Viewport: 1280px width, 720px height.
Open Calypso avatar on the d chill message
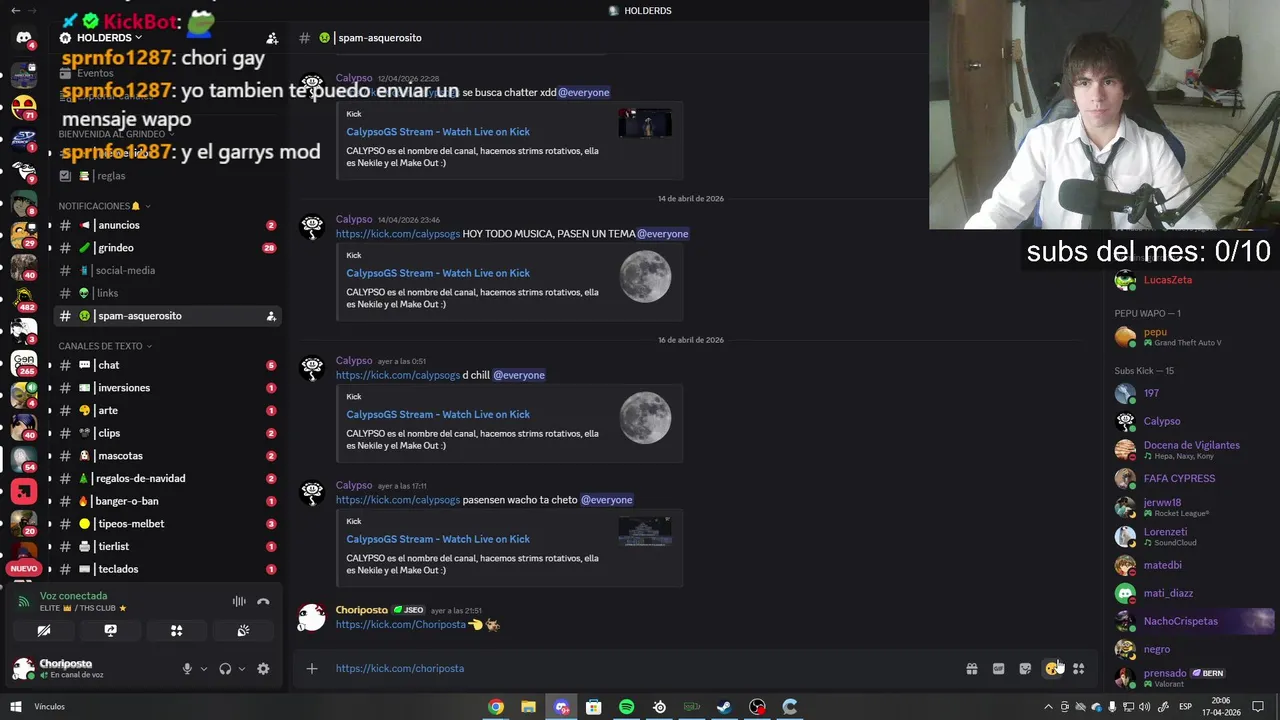coord(312,368)
